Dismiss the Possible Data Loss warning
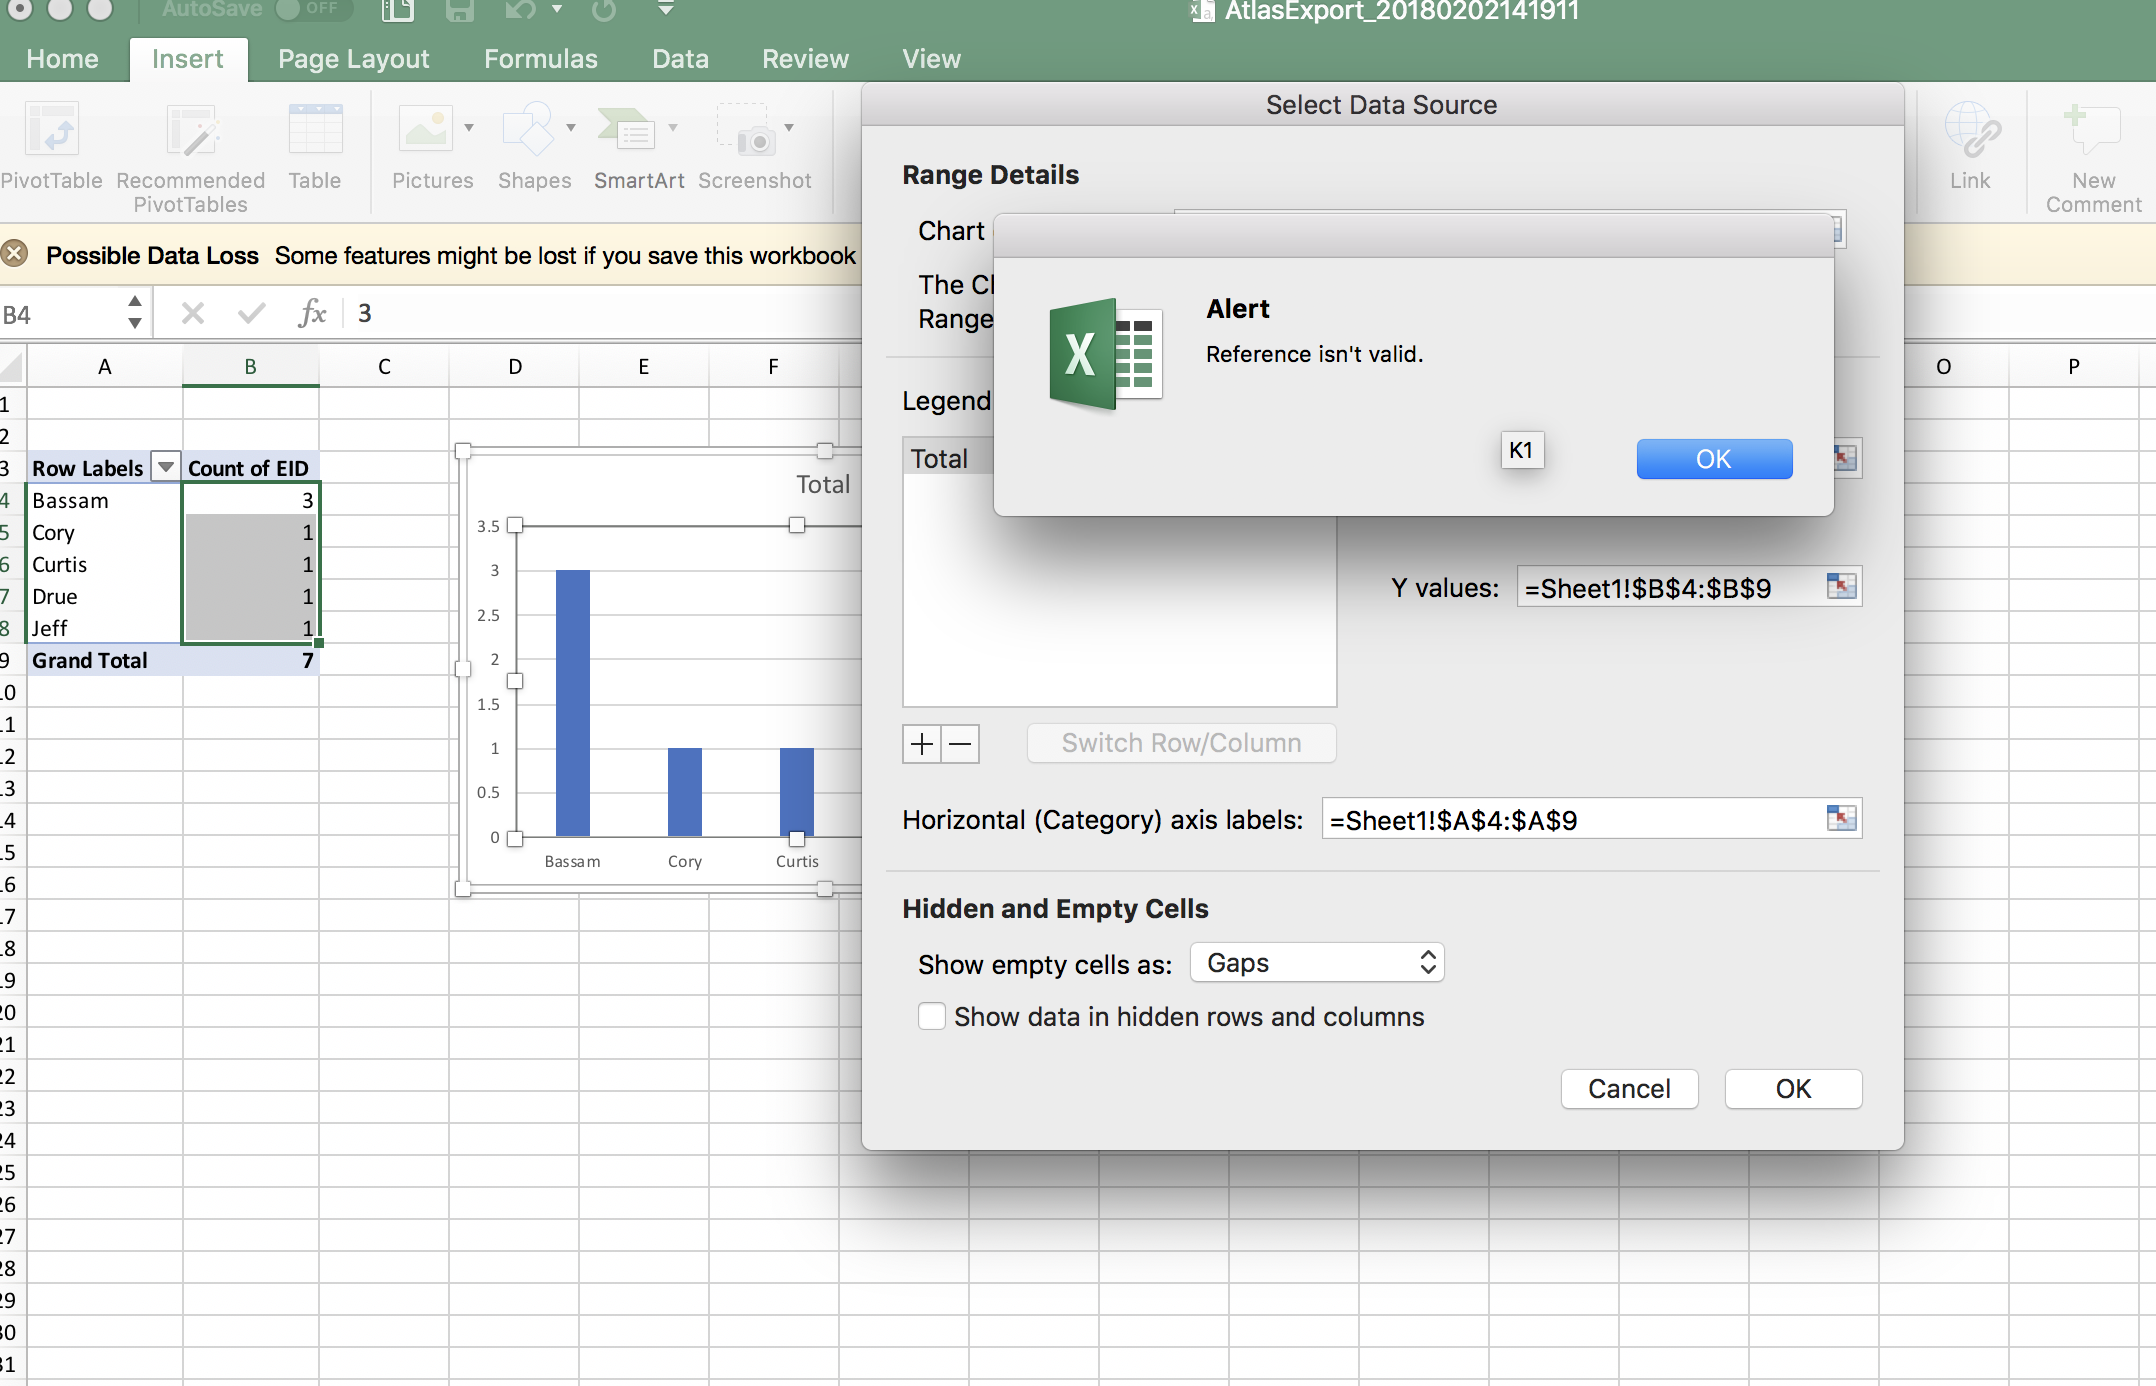Screen dimensions: 2156x1386 tap(14, 254)
